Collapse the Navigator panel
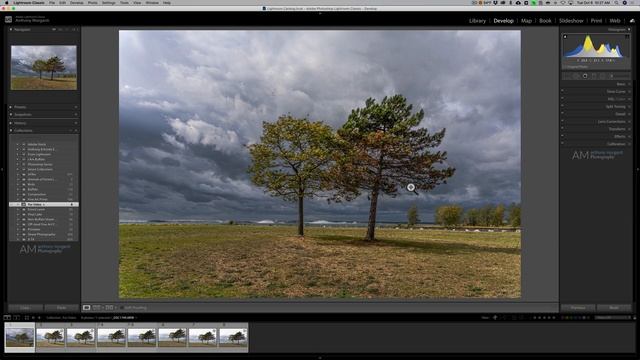The image size is (640, 360). pyautogui.click(x=11, y=29)
